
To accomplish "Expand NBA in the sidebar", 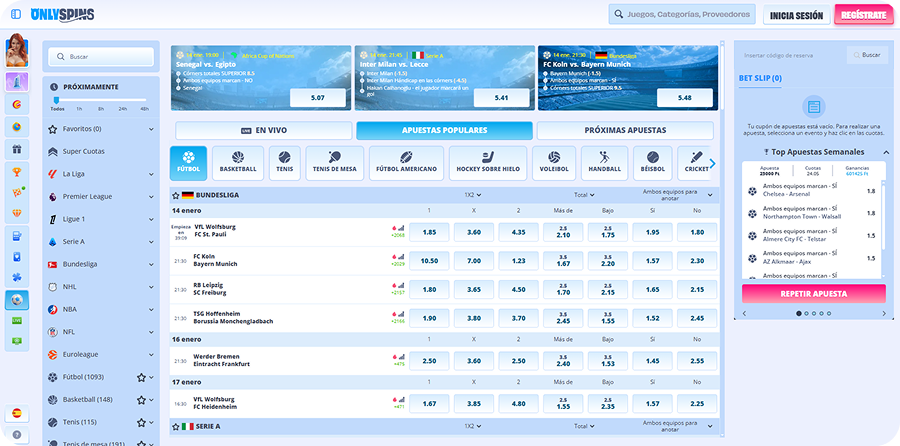I will coord(151,309).
